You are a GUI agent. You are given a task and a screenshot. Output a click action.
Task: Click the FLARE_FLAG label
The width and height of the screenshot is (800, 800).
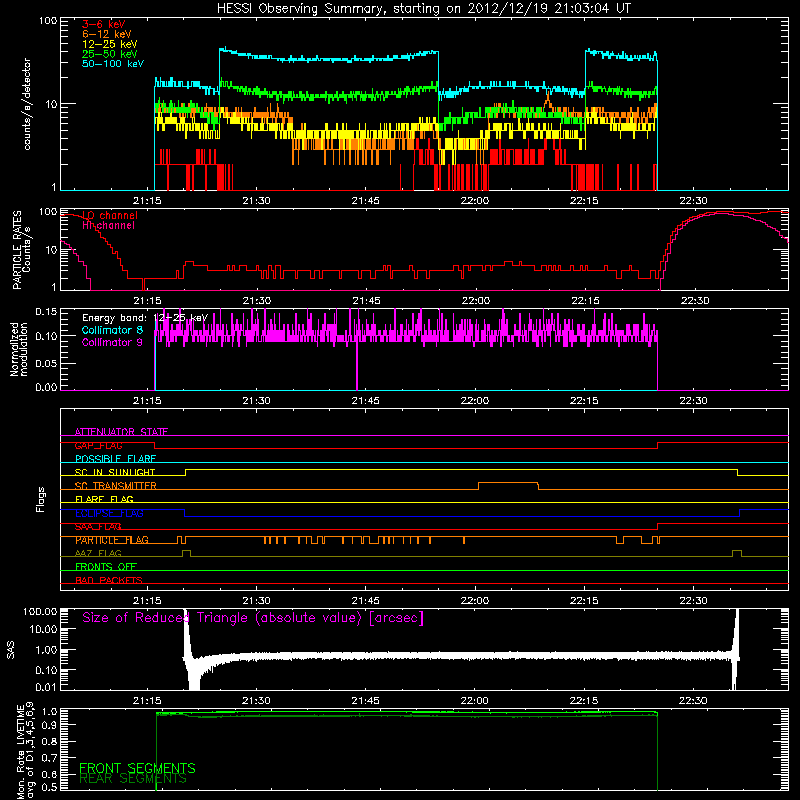pyautogui.click(x=104, y=499)
